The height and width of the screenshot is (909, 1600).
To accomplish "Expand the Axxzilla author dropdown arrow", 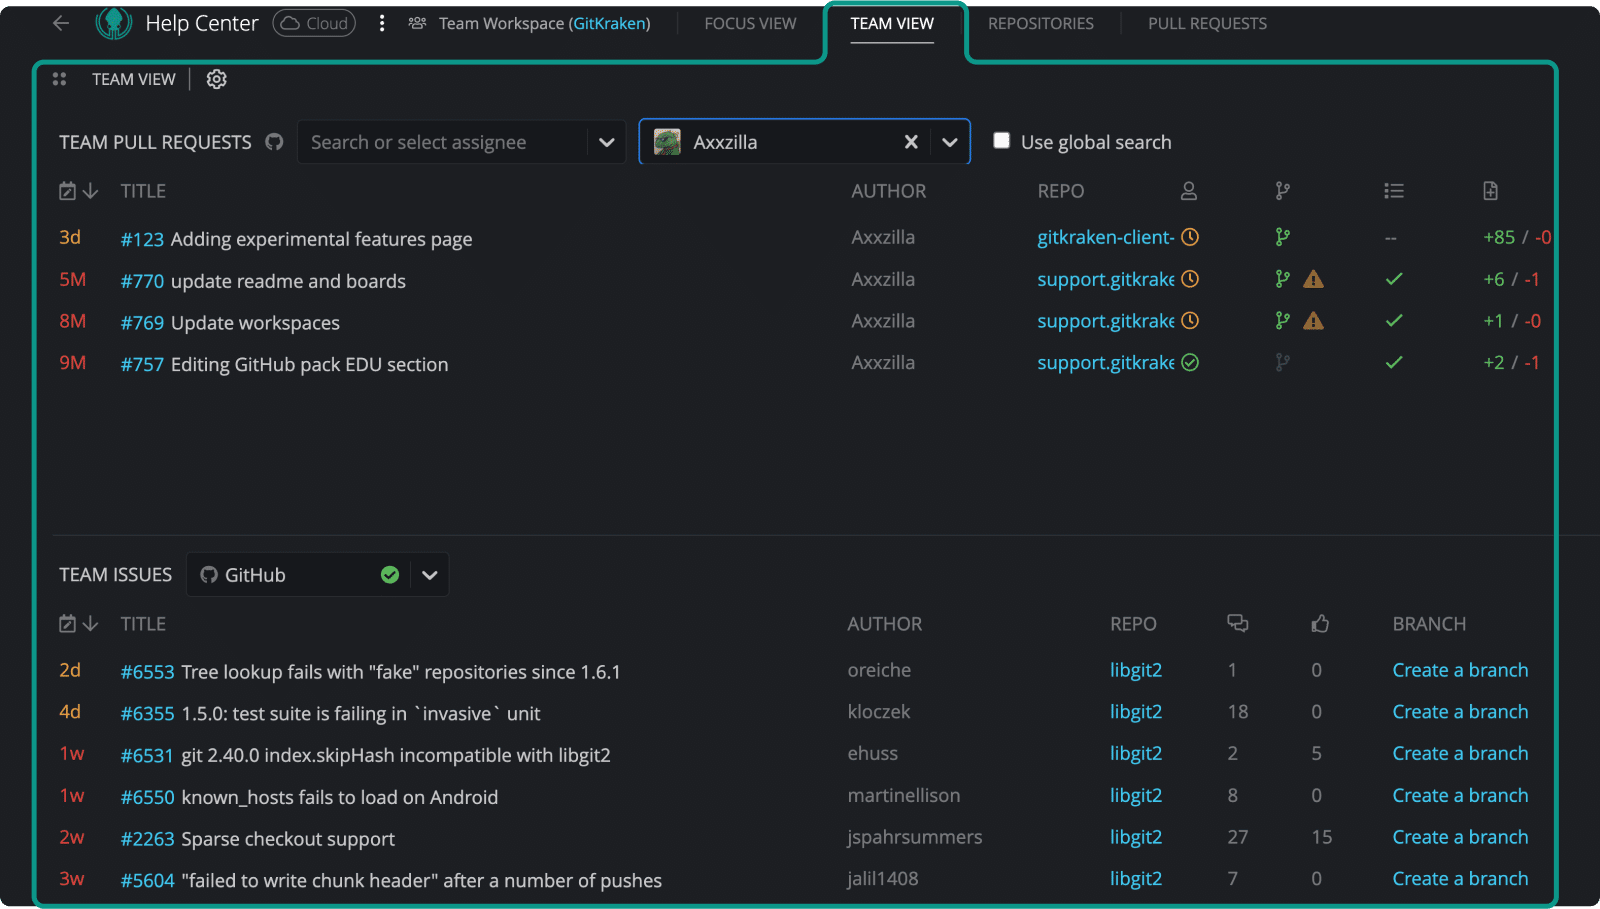I will (x=950, y=142).
